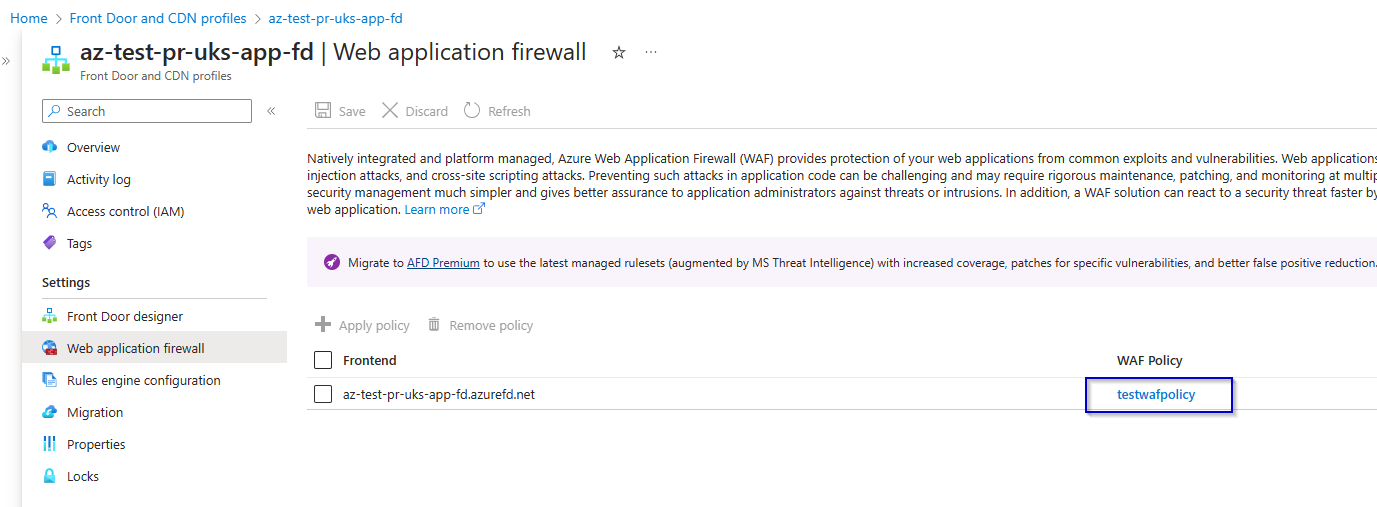Tick the select-all checkbox beside Frontend header
This screenshot has width=1377, height=507.
pyautogui.click(x=323, y=360)
